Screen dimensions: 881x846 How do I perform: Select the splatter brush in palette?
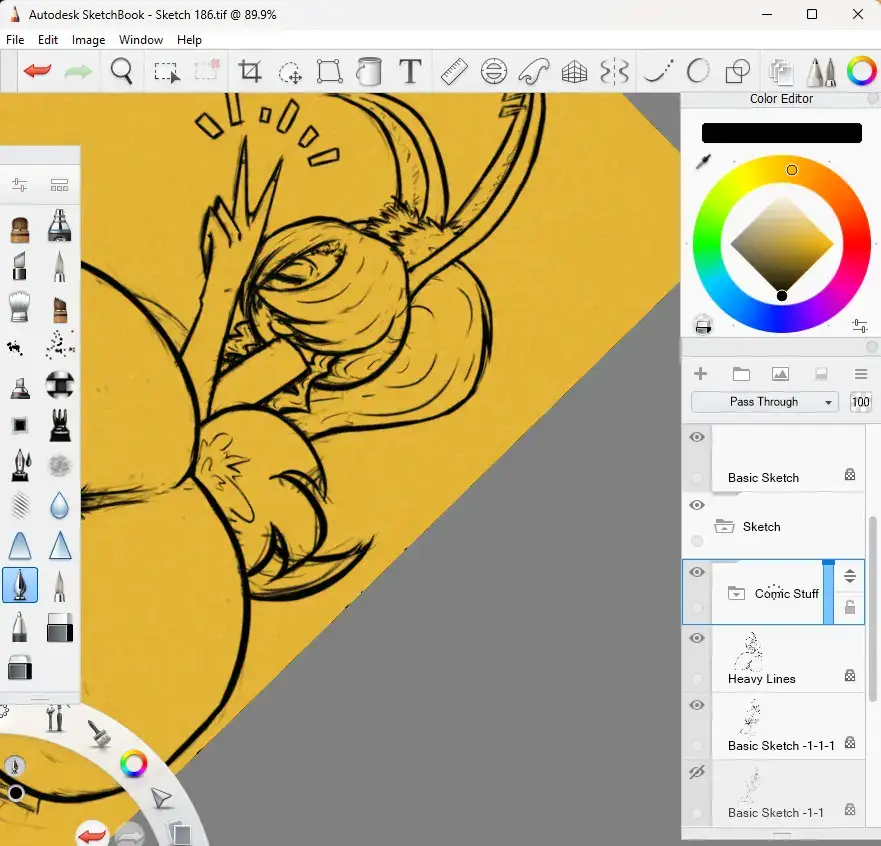(x=59, y=344)
